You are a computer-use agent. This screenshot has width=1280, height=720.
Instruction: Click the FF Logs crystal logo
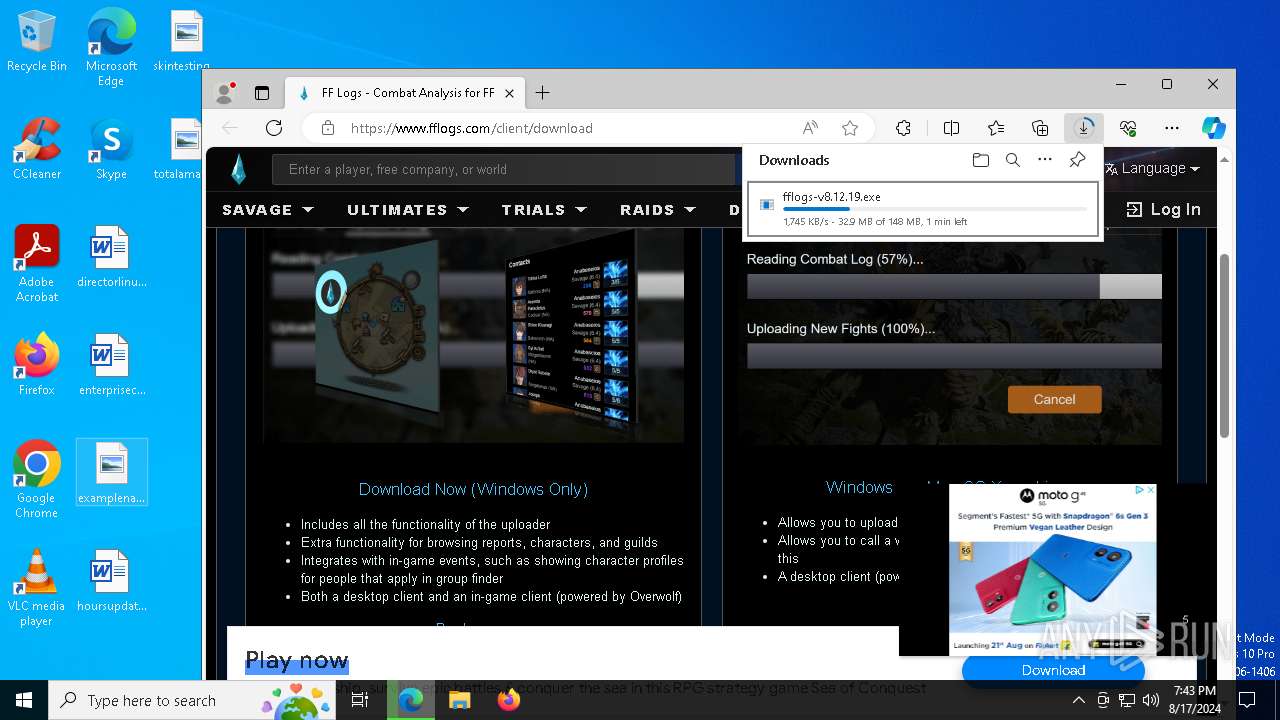click(238, 169)
